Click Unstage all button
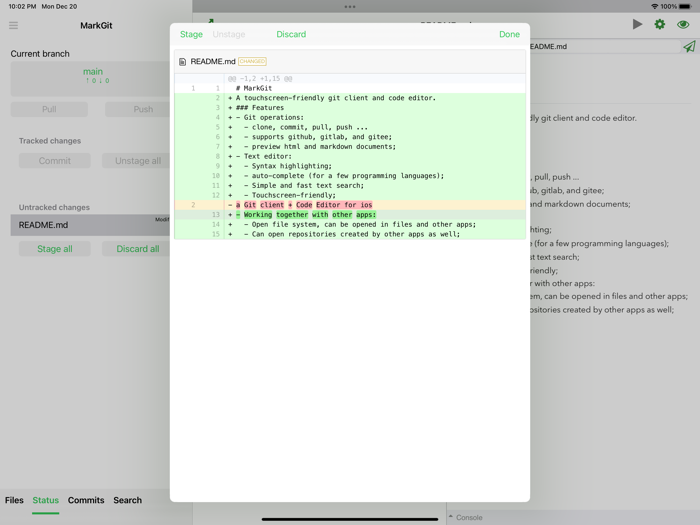Viewport: 700px width, 525px height. pos(136,161)
